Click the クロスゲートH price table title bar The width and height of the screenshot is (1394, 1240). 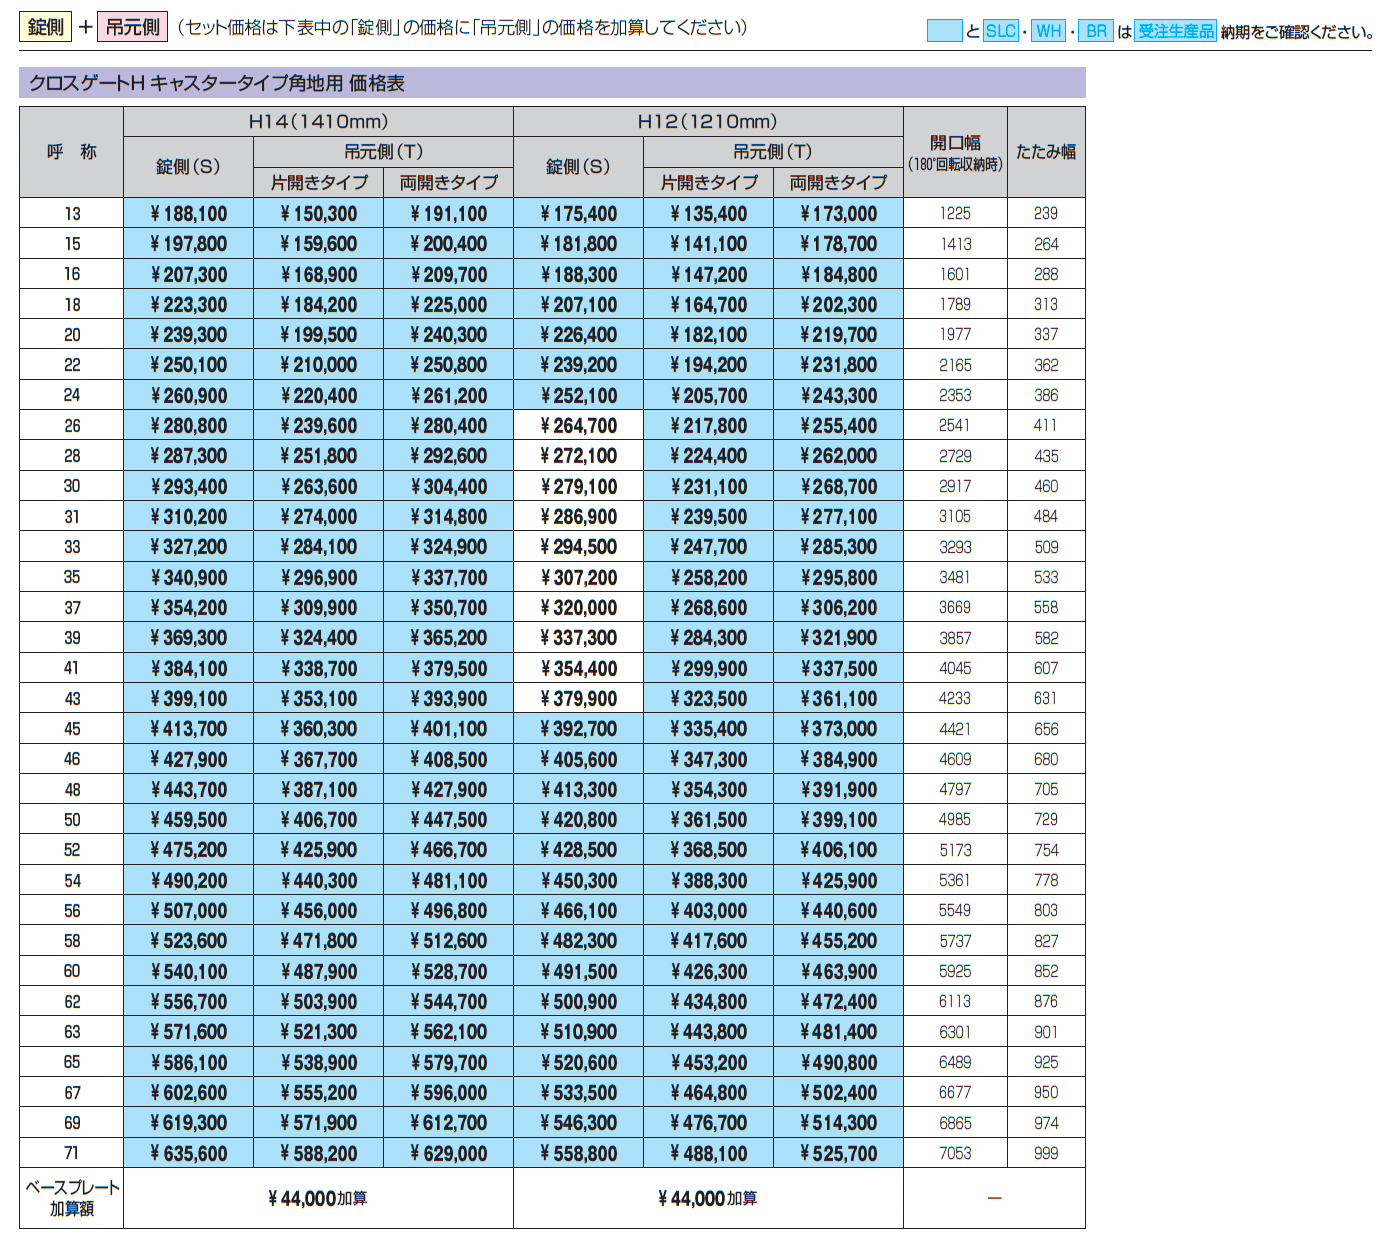pyautogui.click(x=551, y=83)
